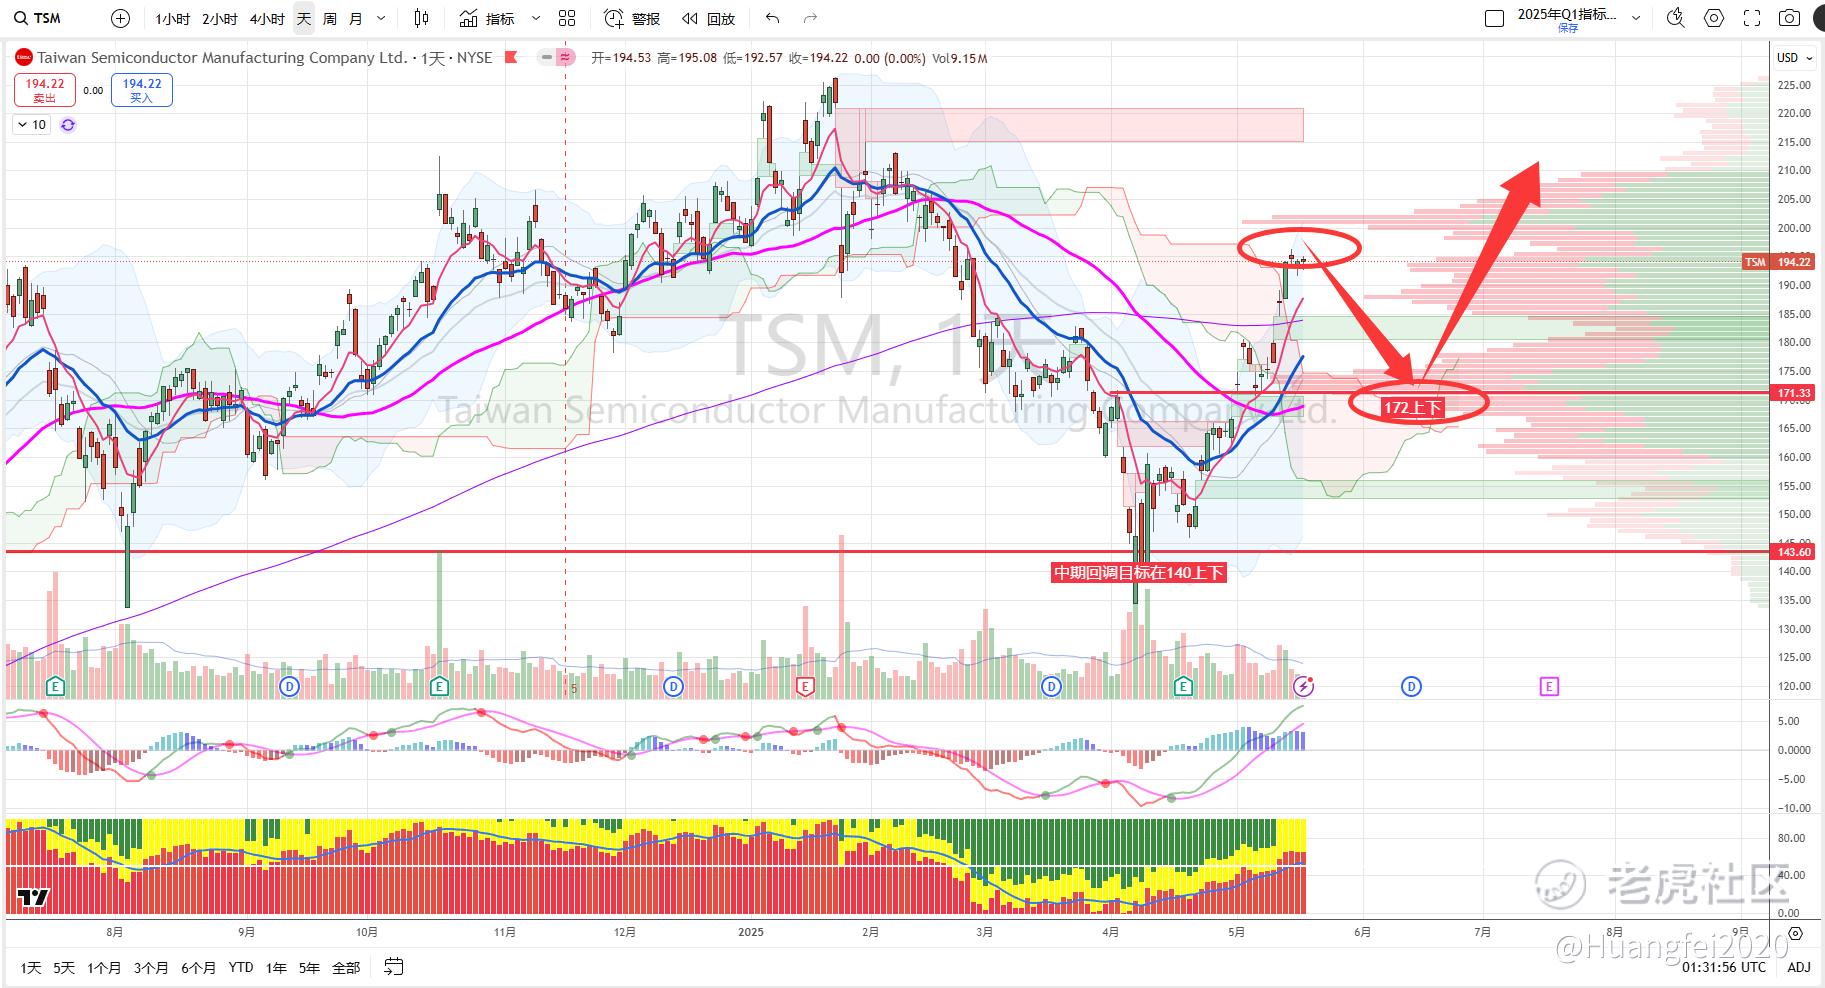
Task: Click the red flag beside NYSE
Action: 510,58
